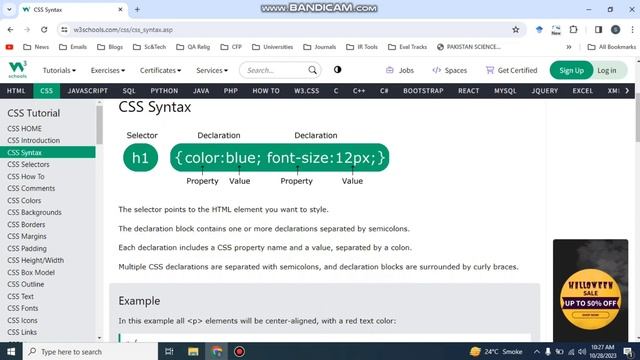Open the Windows Start menu

11,351
